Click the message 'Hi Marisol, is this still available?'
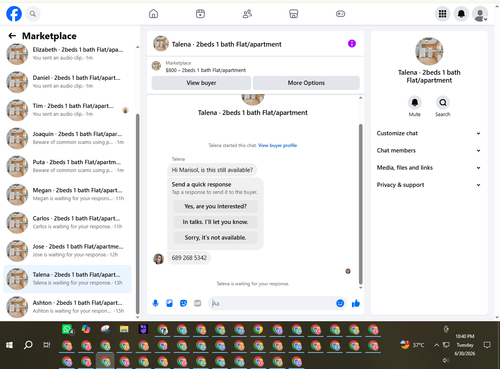This screenshot has width=500, height=369. pyautogui.click(x=212, y=170)
